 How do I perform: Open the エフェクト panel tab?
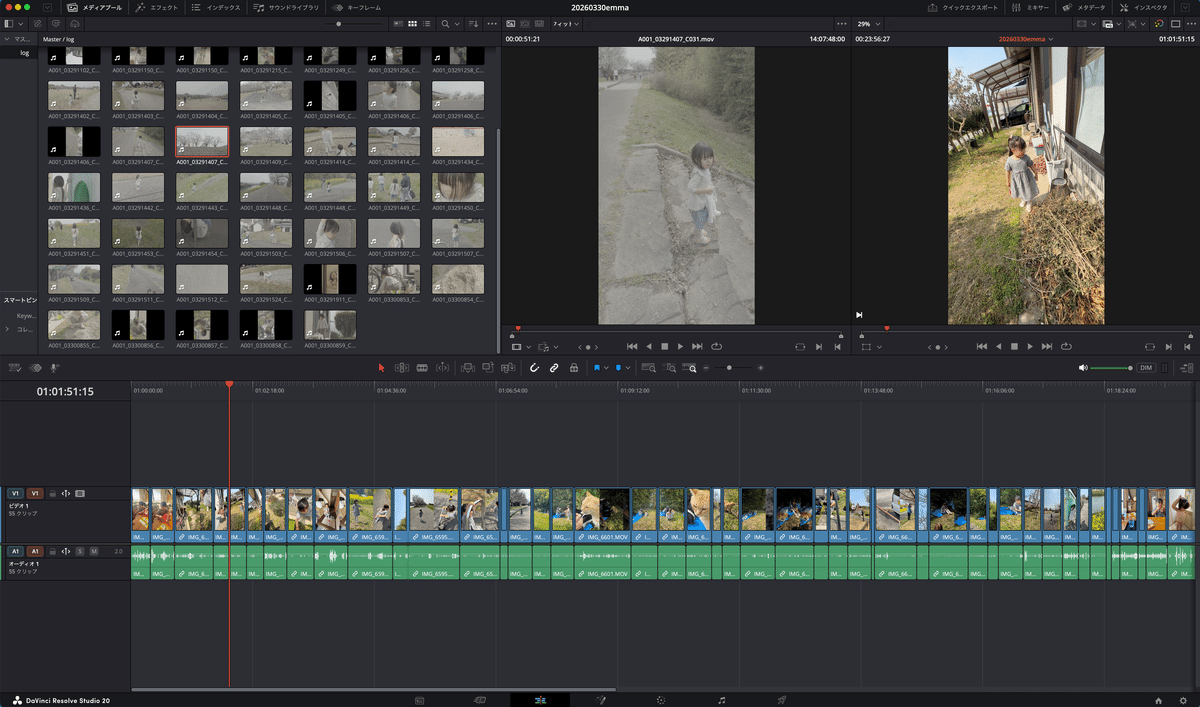click(157, 7)
